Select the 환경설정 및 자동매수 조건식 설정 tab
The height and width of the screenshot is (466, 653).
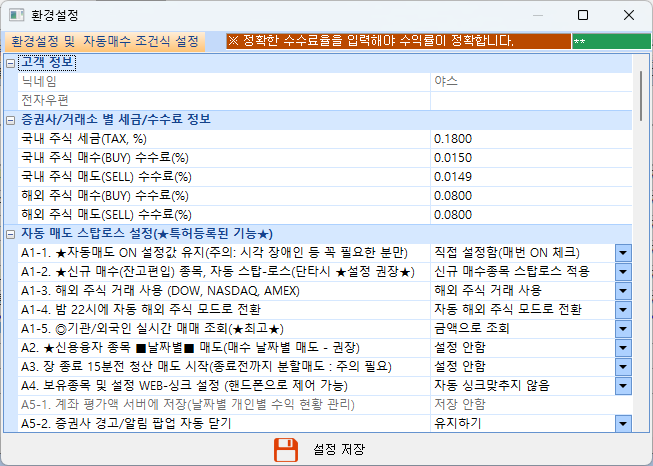pos(104,42)
